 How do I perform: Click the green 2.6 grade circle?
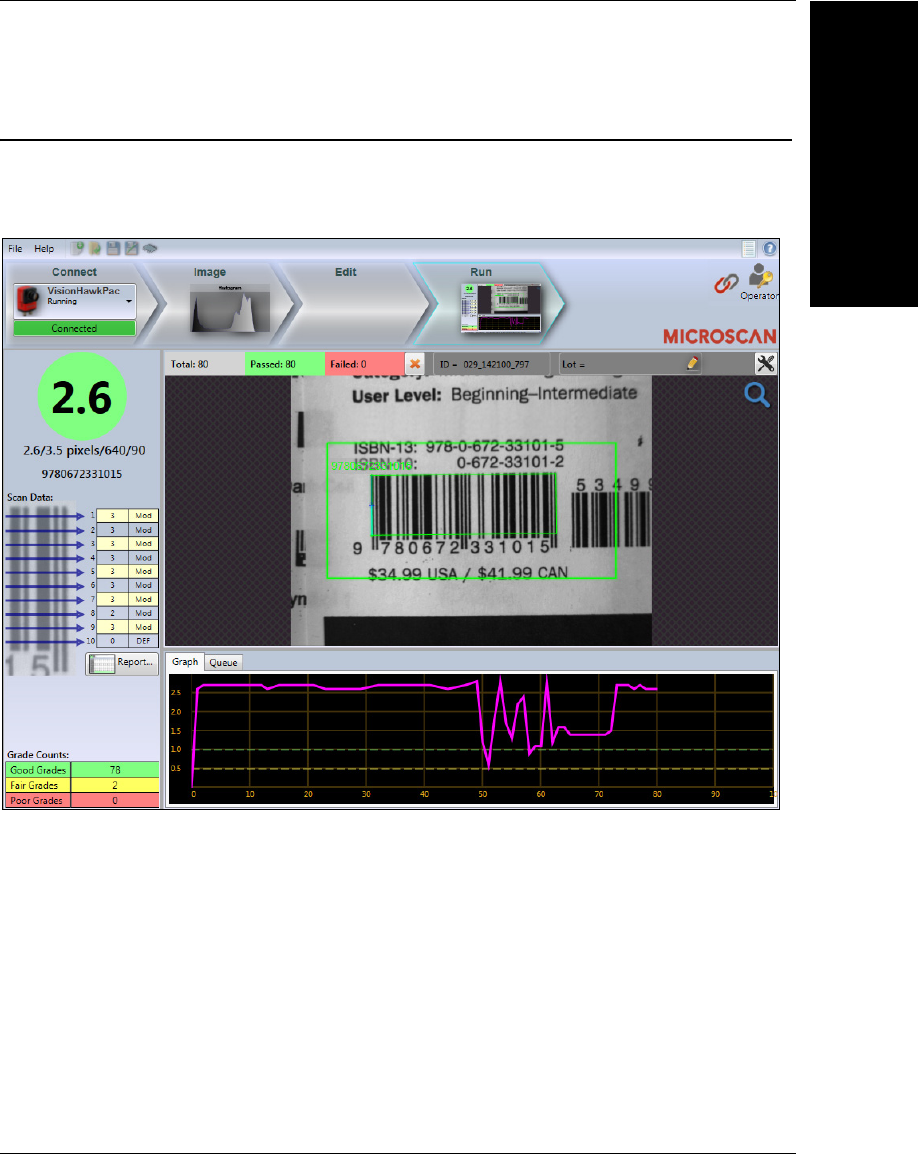click(x=82, y=397)
